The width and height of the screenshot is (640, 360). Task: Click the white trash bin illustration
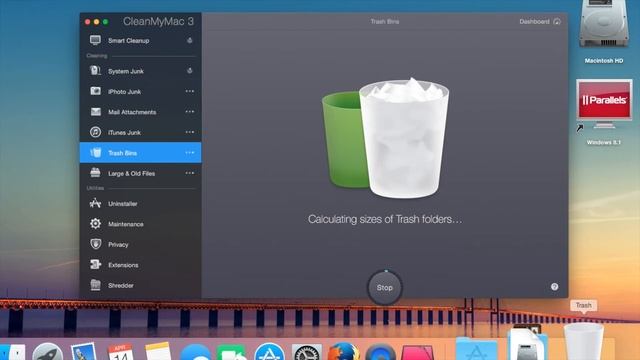(404, 138)
